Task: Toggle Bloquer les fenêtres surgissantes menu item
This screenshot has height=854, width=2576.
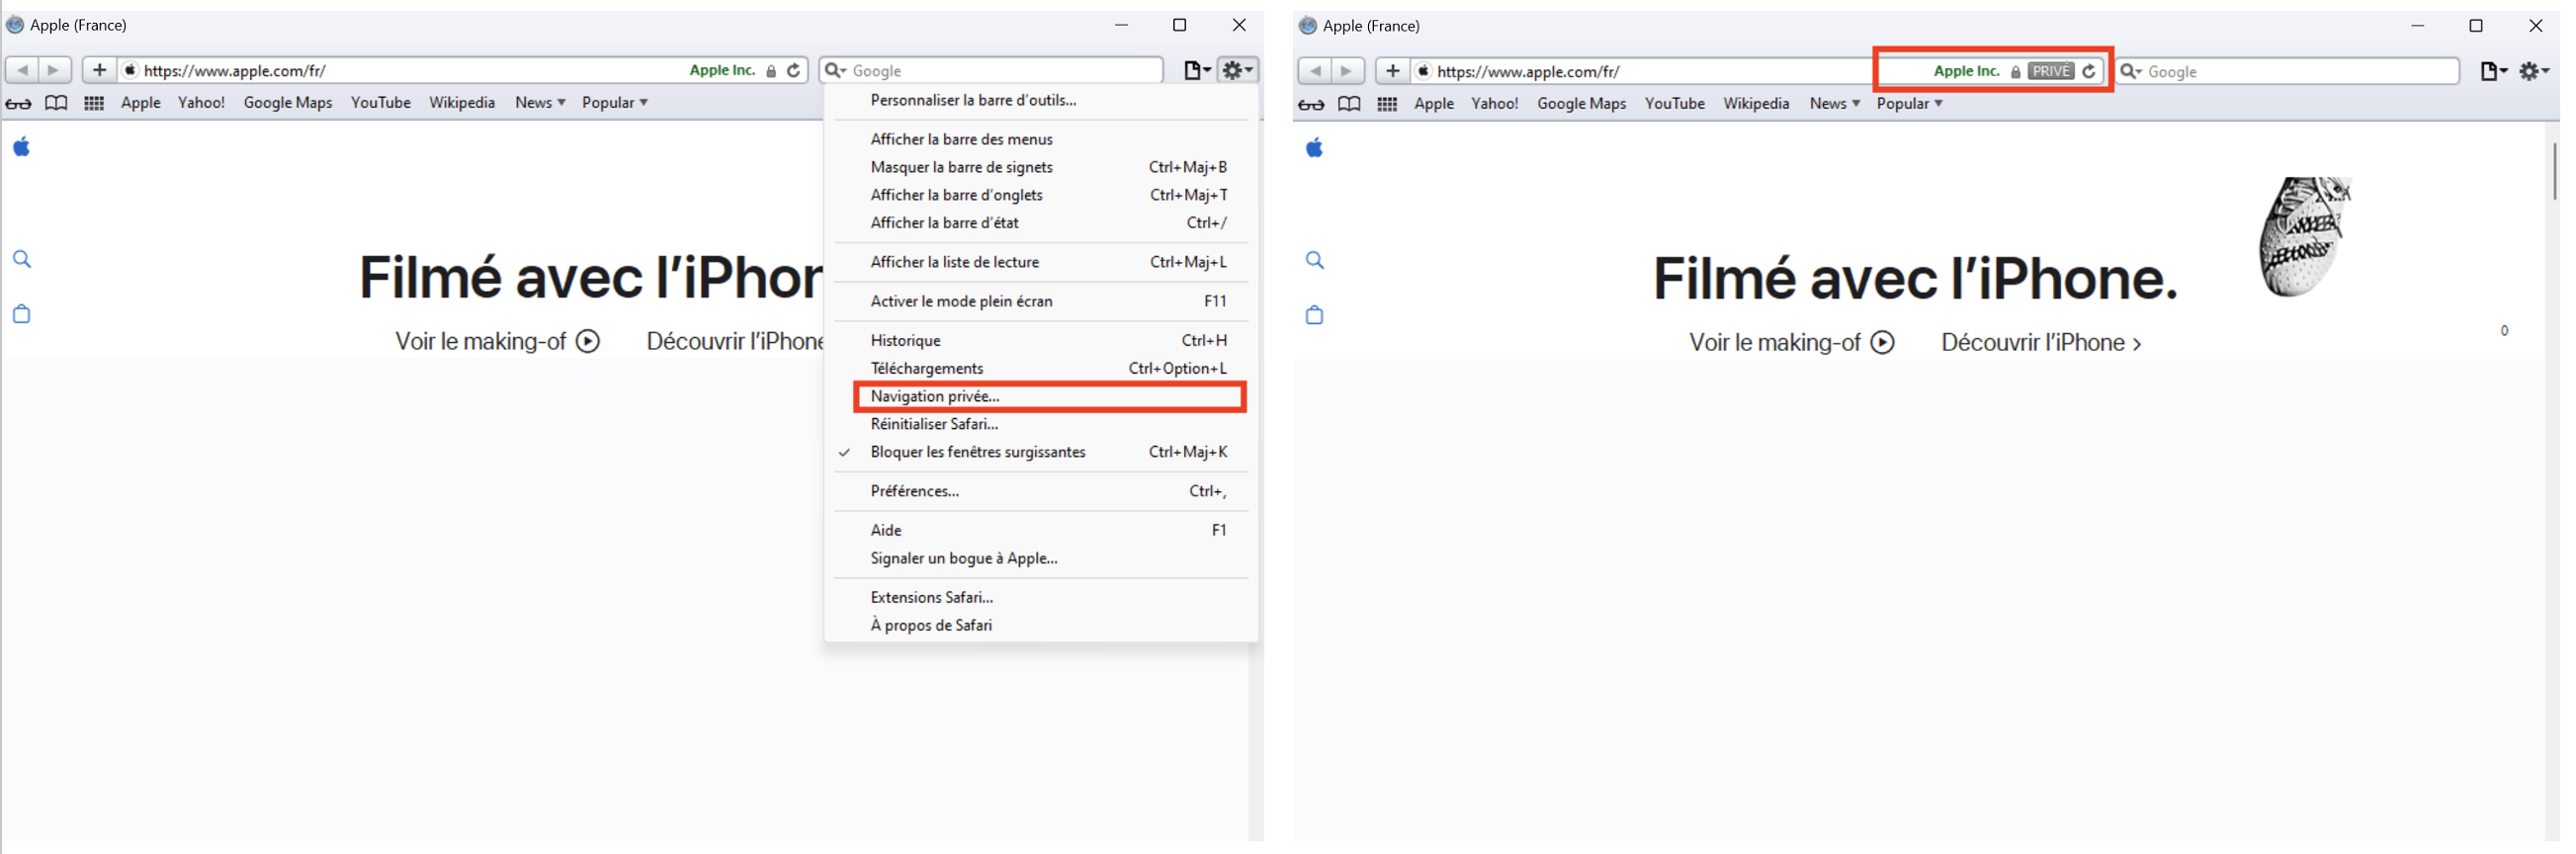Action: pos(1041,452)
